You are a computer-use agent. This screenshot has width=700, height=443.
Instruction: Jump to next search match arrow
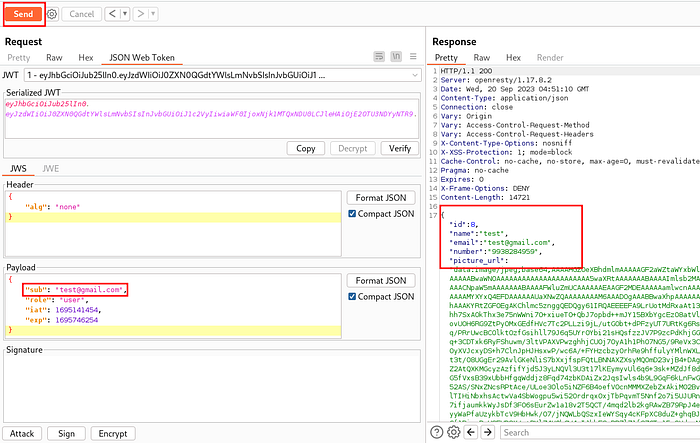(488, 432)
